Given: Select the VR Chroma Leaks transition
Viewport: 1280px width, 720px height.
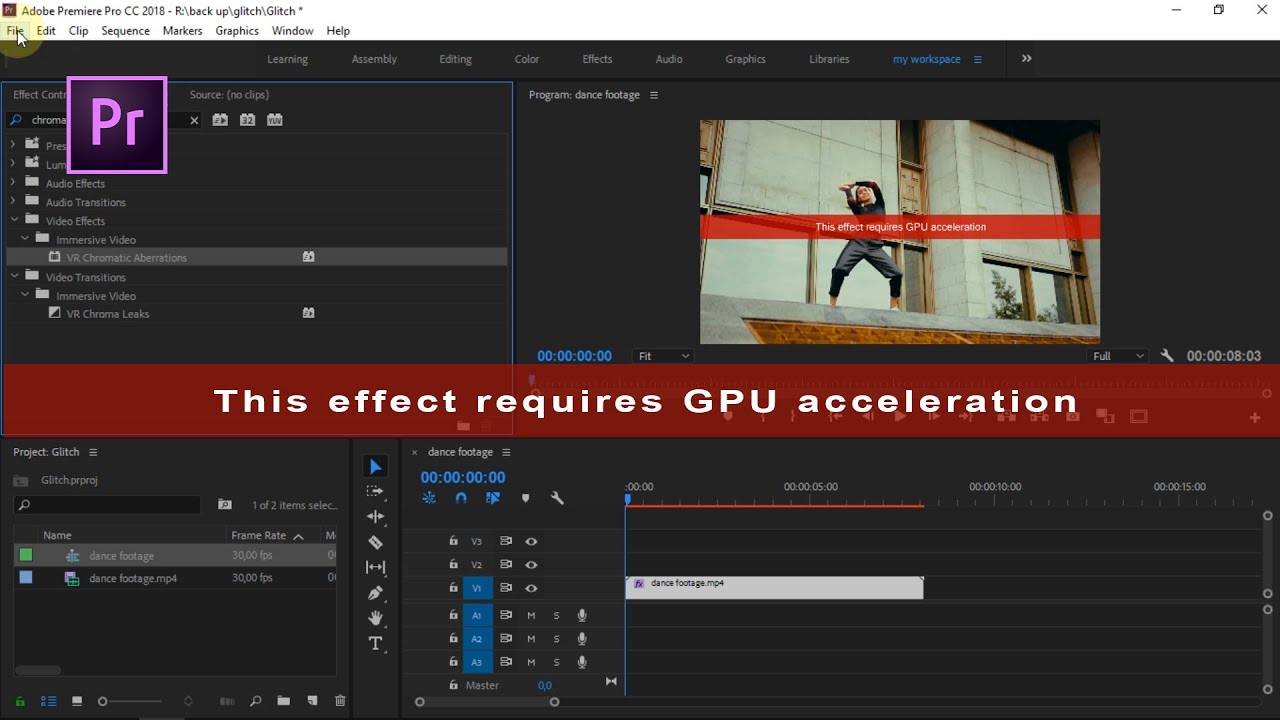Looking at the screenshot, I should coord(108,314).
